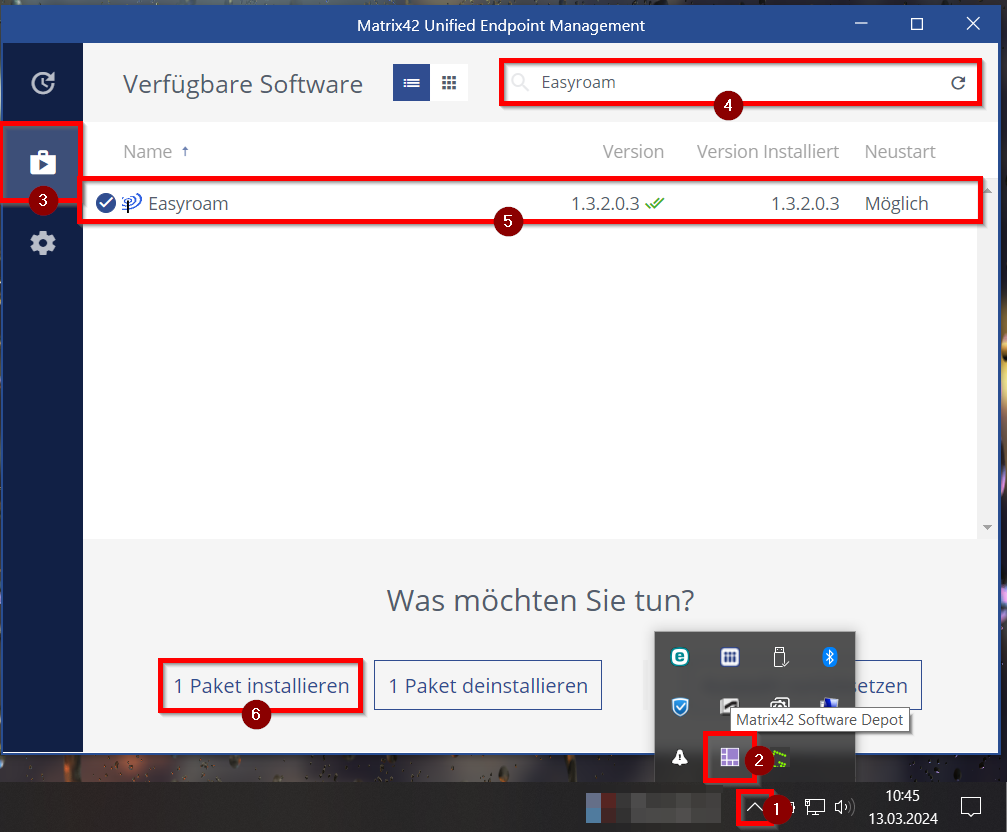Click 1 Paket installieren button
This screenshot has height=832, width=1007.
pyautogui.click(x=261, y=686)
